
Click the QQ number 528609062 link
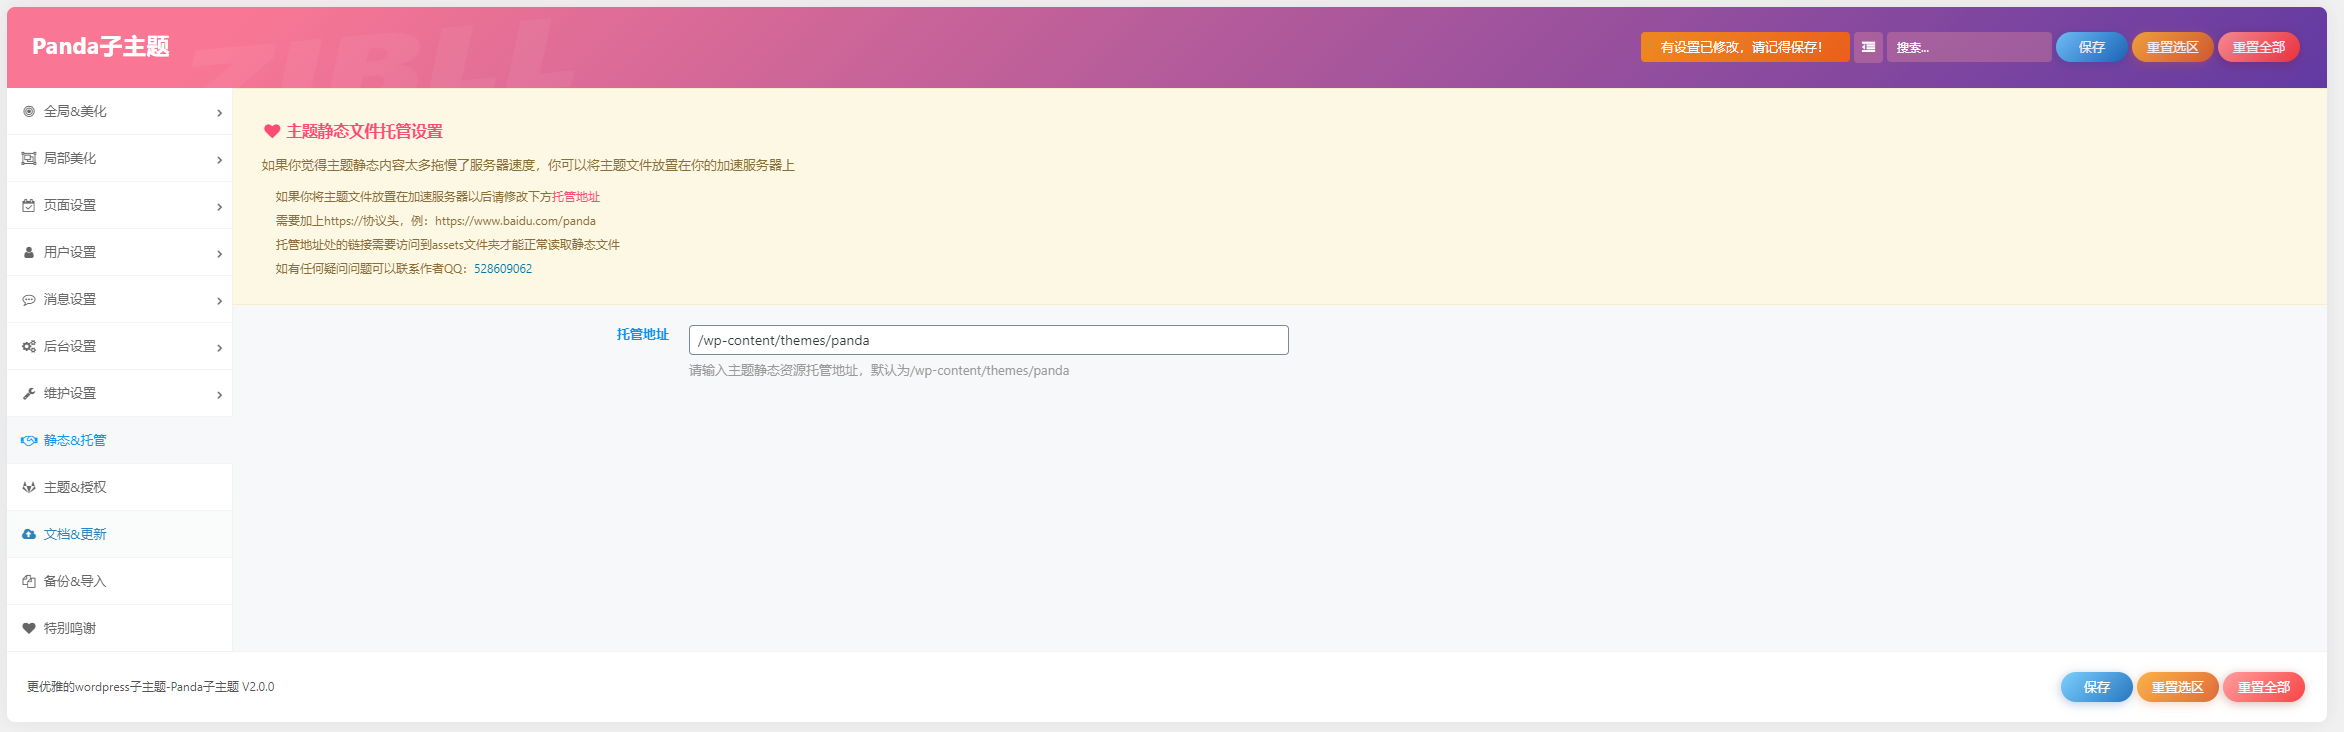click(503, 269)
